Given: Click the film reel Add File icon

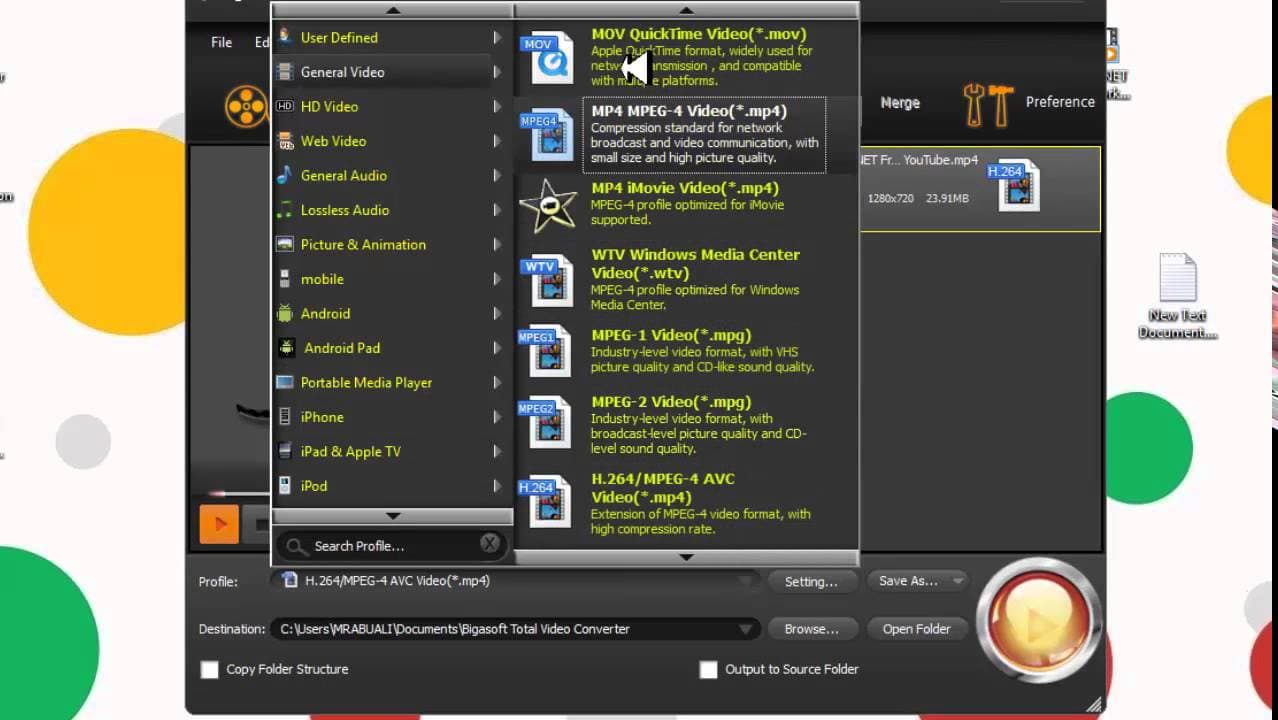Looking at the screenshot, I should click(246, 107).
